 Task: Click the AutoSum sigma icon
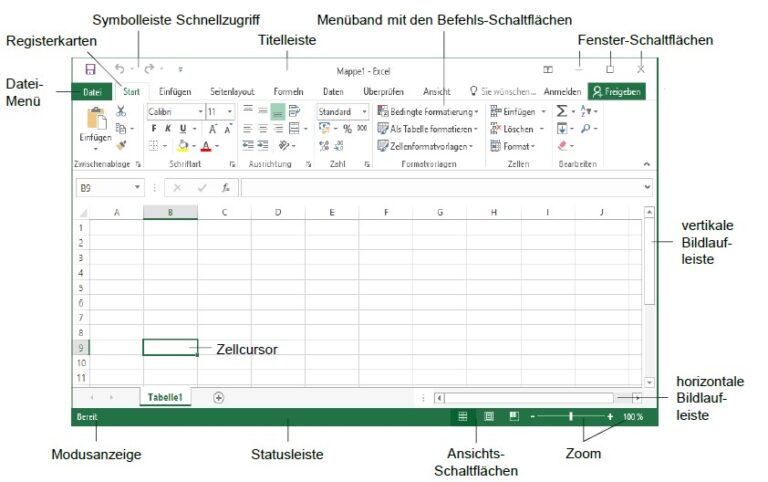pos(562,111)
